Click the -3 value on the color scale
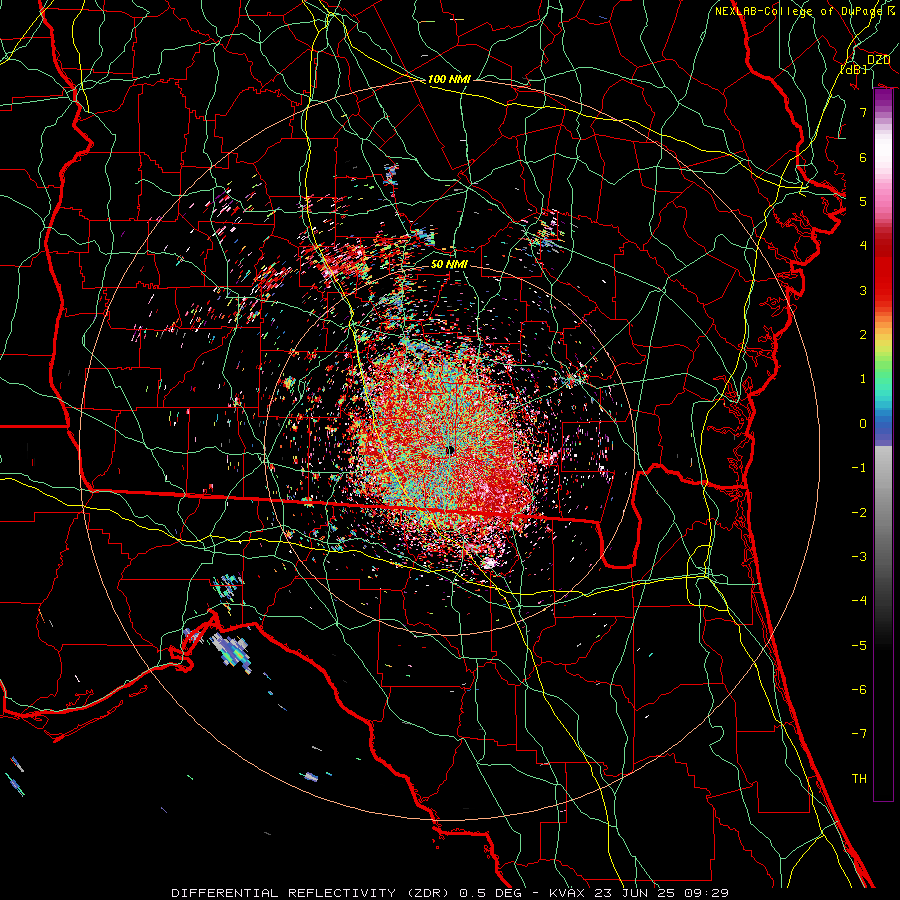 [x=859, y=557]
